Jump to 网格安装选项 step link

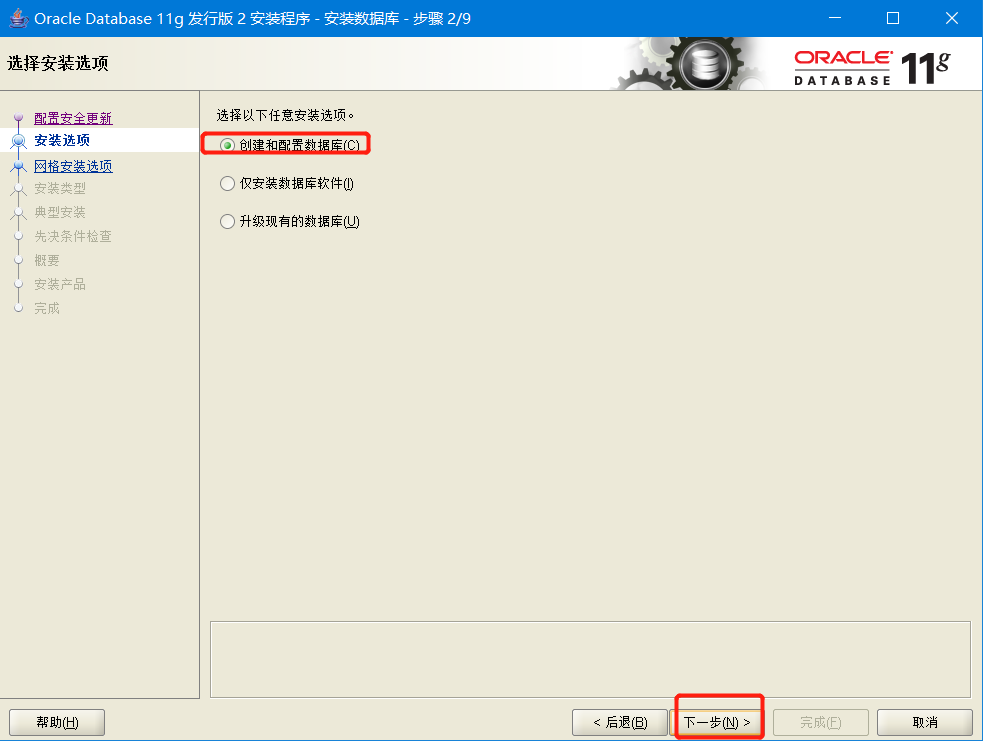[73, 166]
